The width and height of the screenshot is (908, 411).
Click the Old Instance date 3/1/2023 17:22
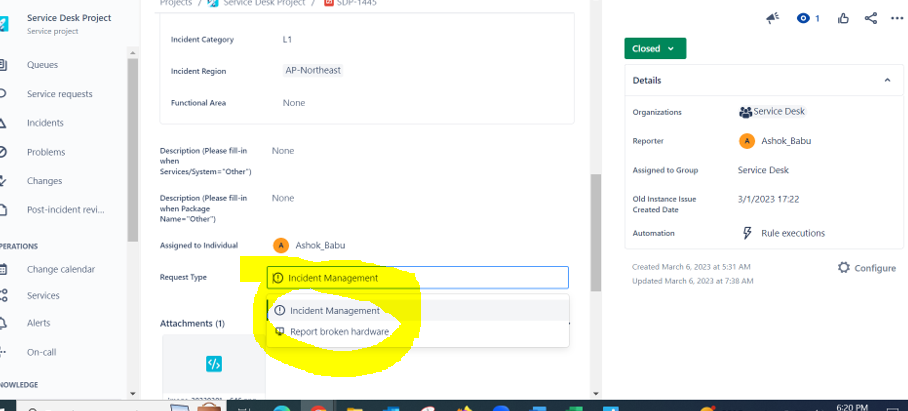click(x=768, y=199)
